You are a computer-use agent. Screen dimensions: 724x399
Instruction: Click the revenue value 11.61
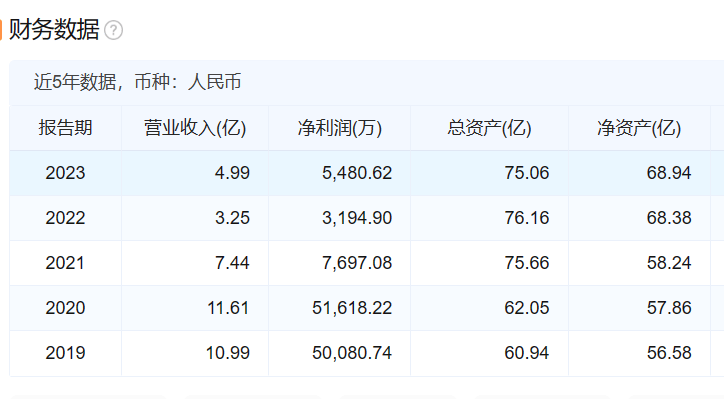click(228, 308)
